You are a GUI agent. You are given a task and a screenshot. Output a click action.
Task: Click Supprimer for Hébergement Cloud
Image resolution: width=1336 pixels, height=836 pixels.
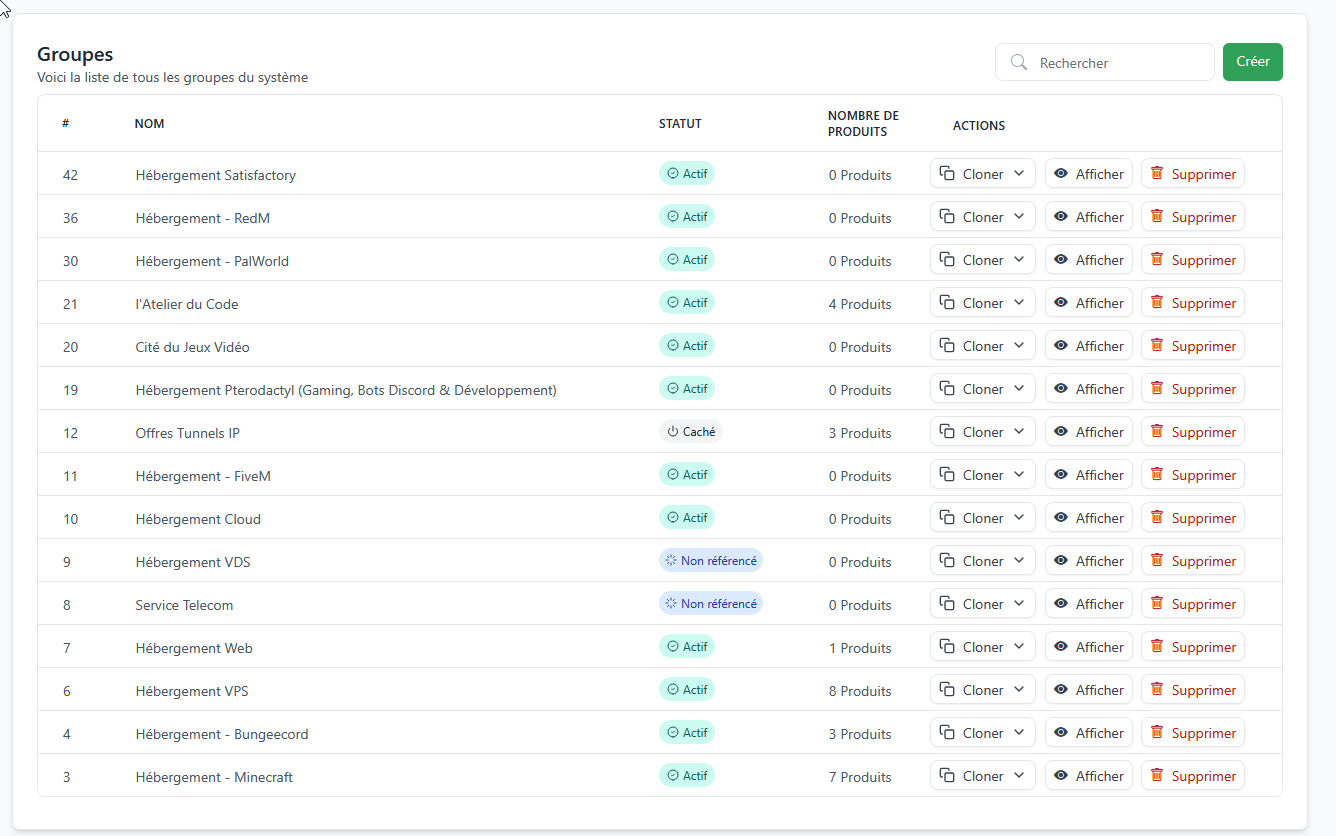pyautogui.click(x=1193, y=518)
